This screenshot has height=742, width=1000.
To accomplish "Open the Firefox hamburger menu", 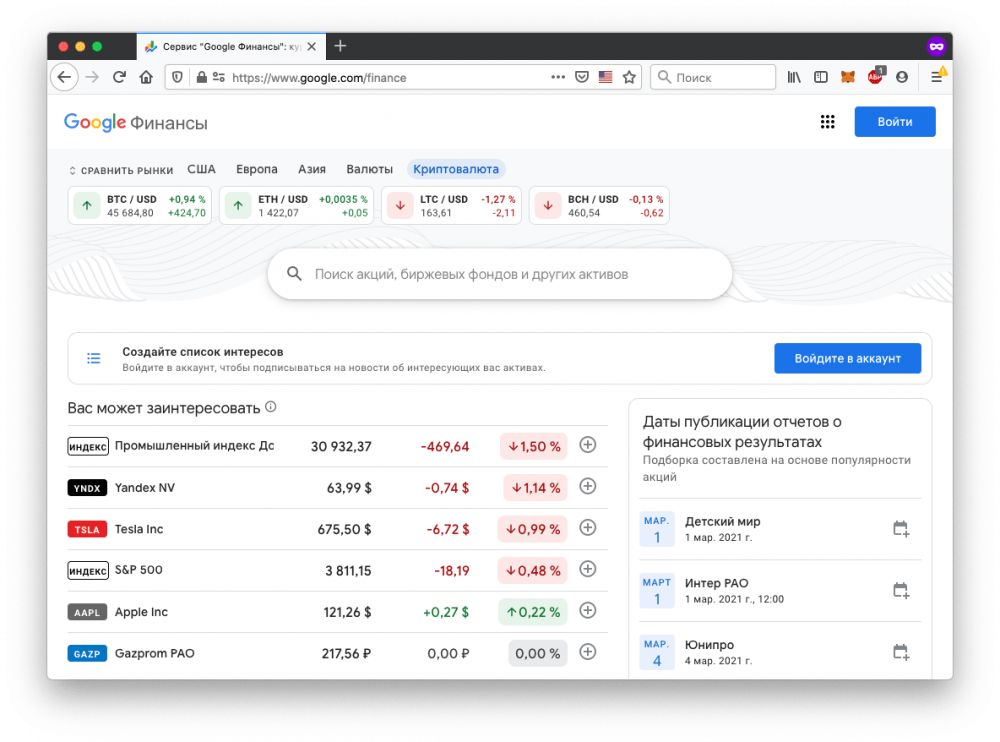I will point(937,77).
